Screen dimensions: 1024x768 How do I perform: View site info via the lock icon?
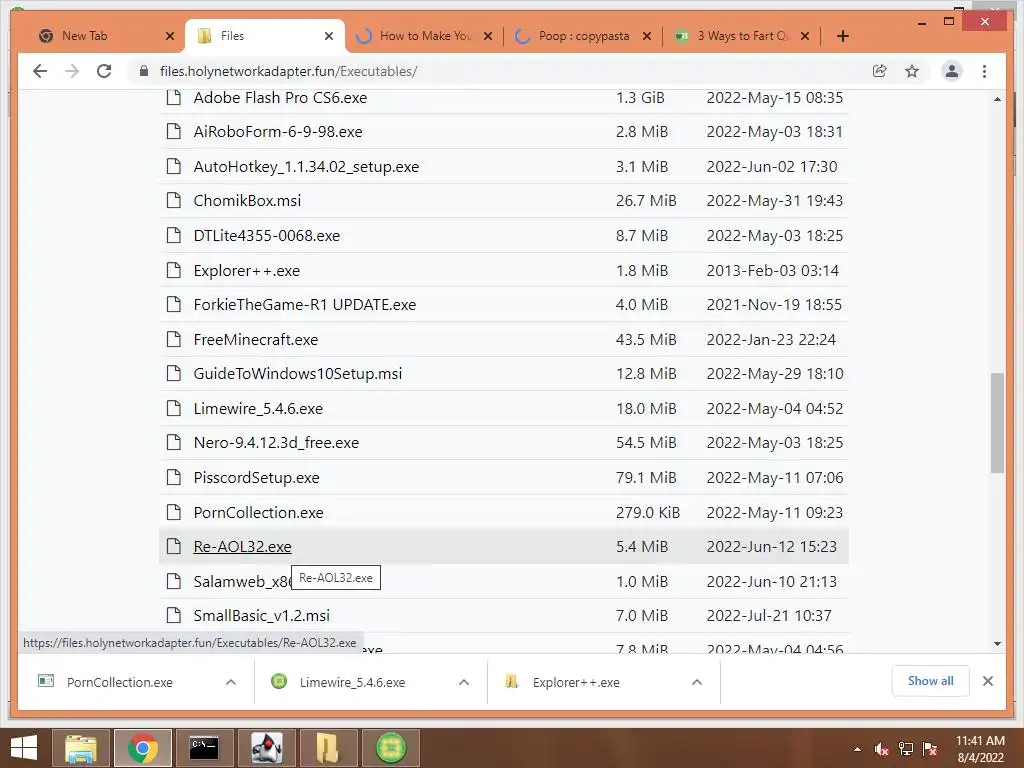tap(144, 71)
